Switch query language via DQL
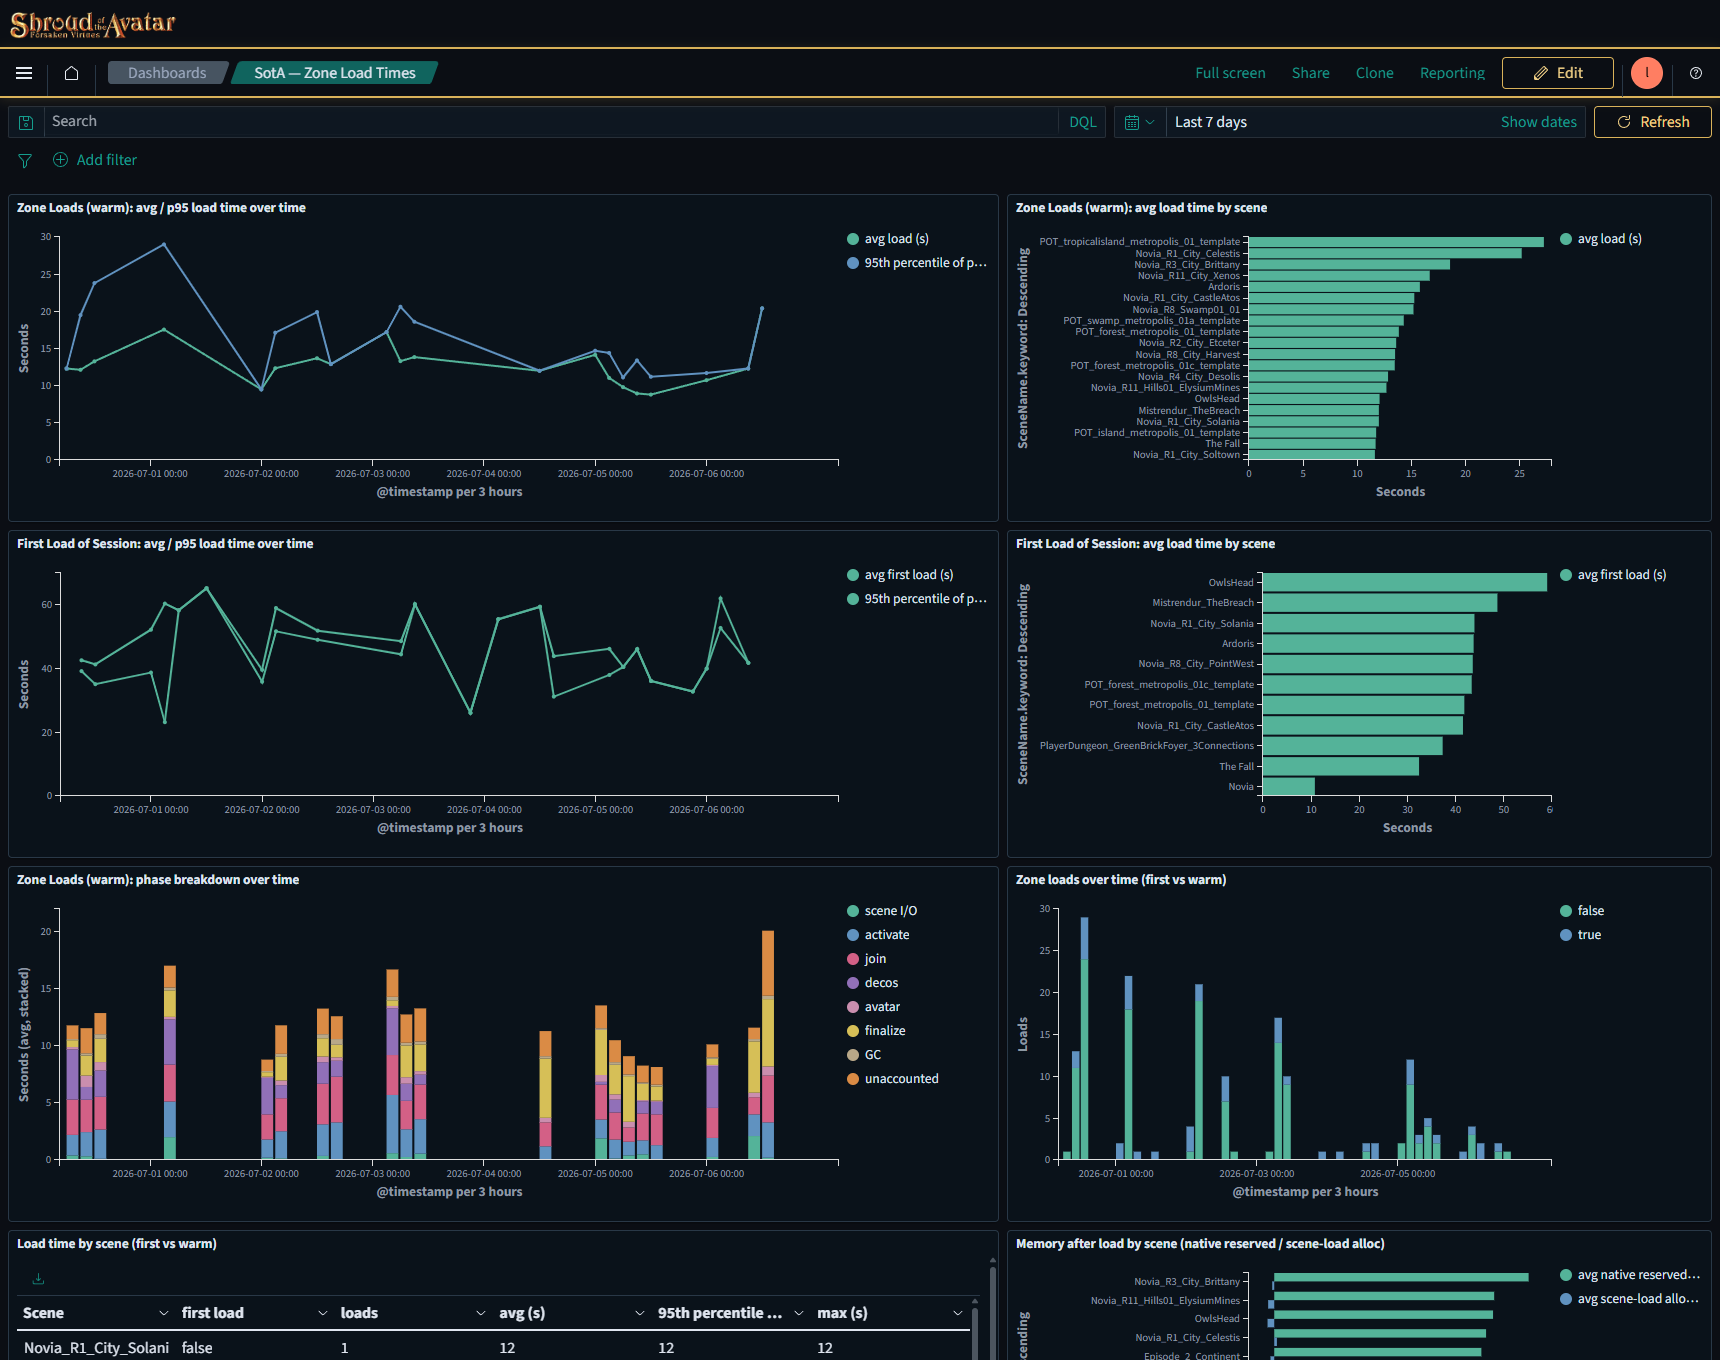The image size is (1720, 1360). tap(1082, 122)
